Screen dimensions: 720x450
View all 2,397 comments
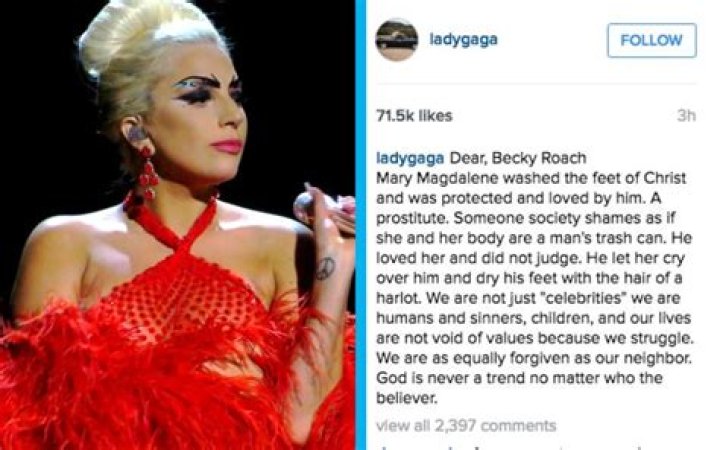(x=466, y=426)
